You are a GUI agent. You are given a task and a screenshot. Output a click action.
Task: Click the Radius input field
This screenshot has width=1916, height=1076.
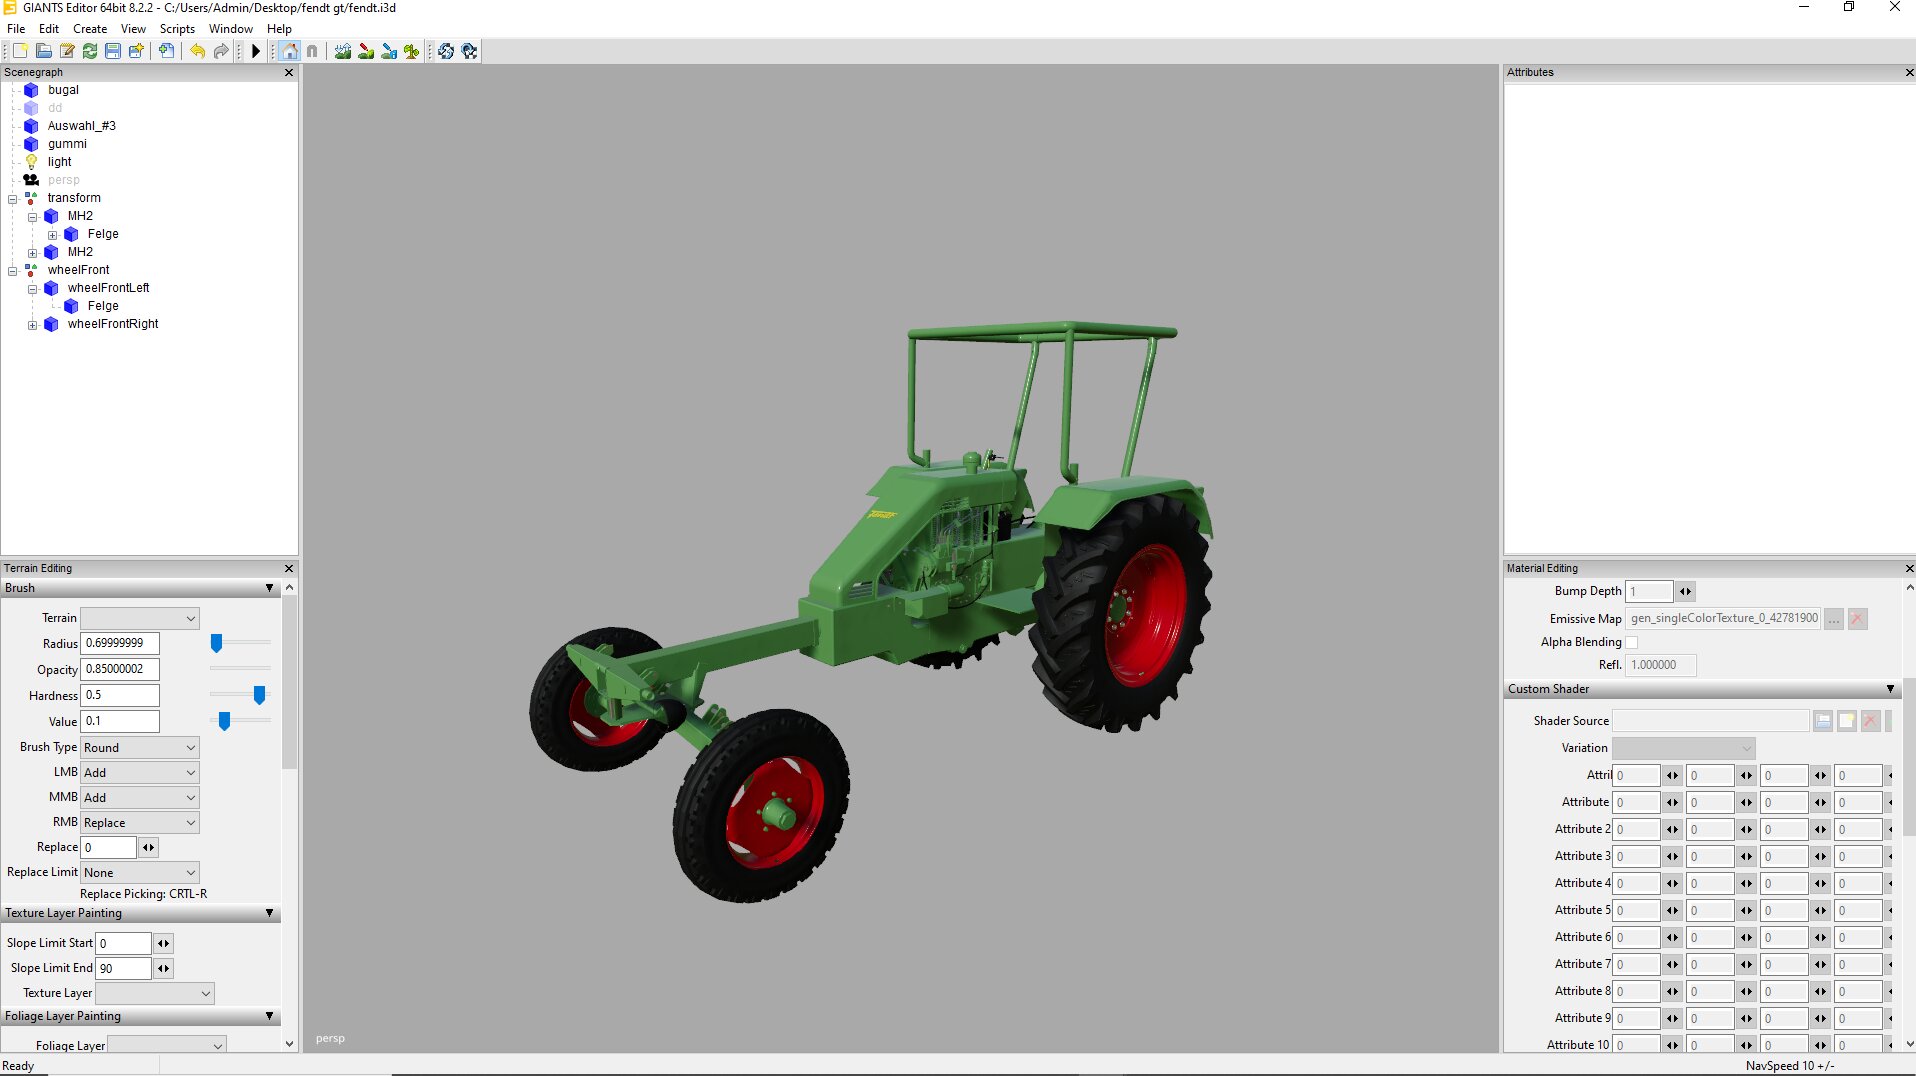(x=120, y=643)
